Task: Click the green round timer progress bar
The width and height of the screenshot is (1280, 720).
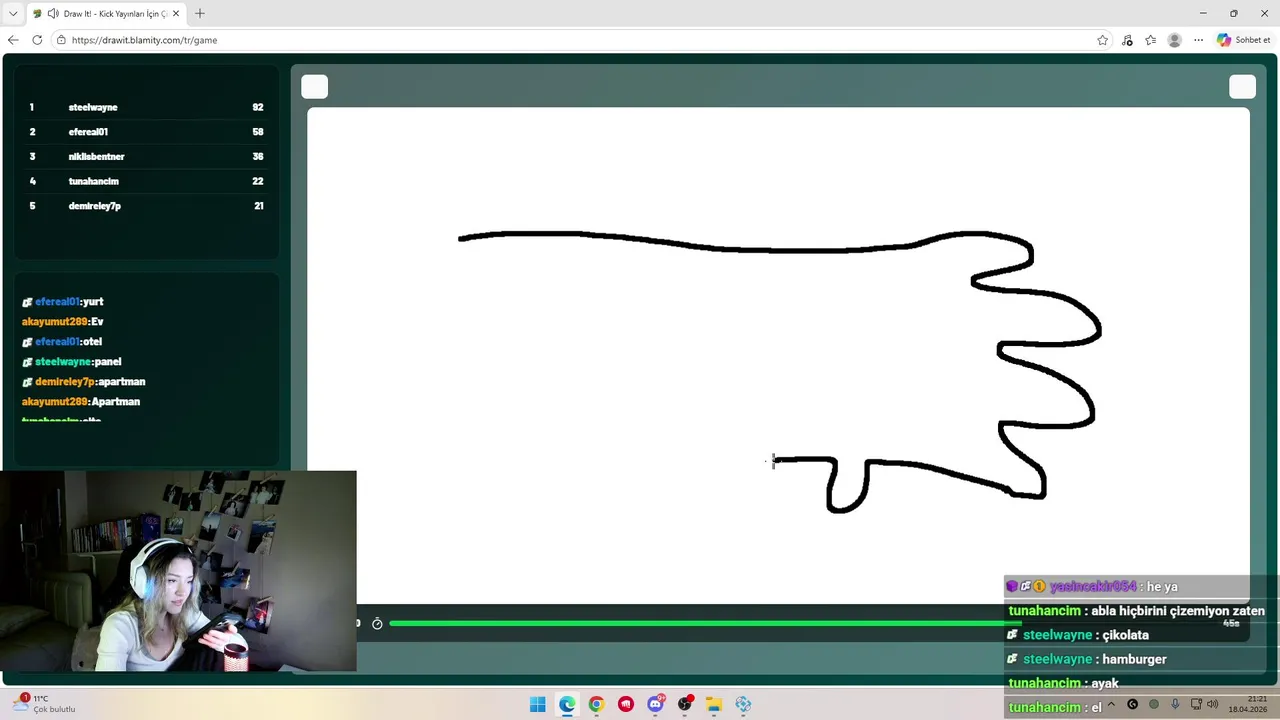Action: pos(705,623)
